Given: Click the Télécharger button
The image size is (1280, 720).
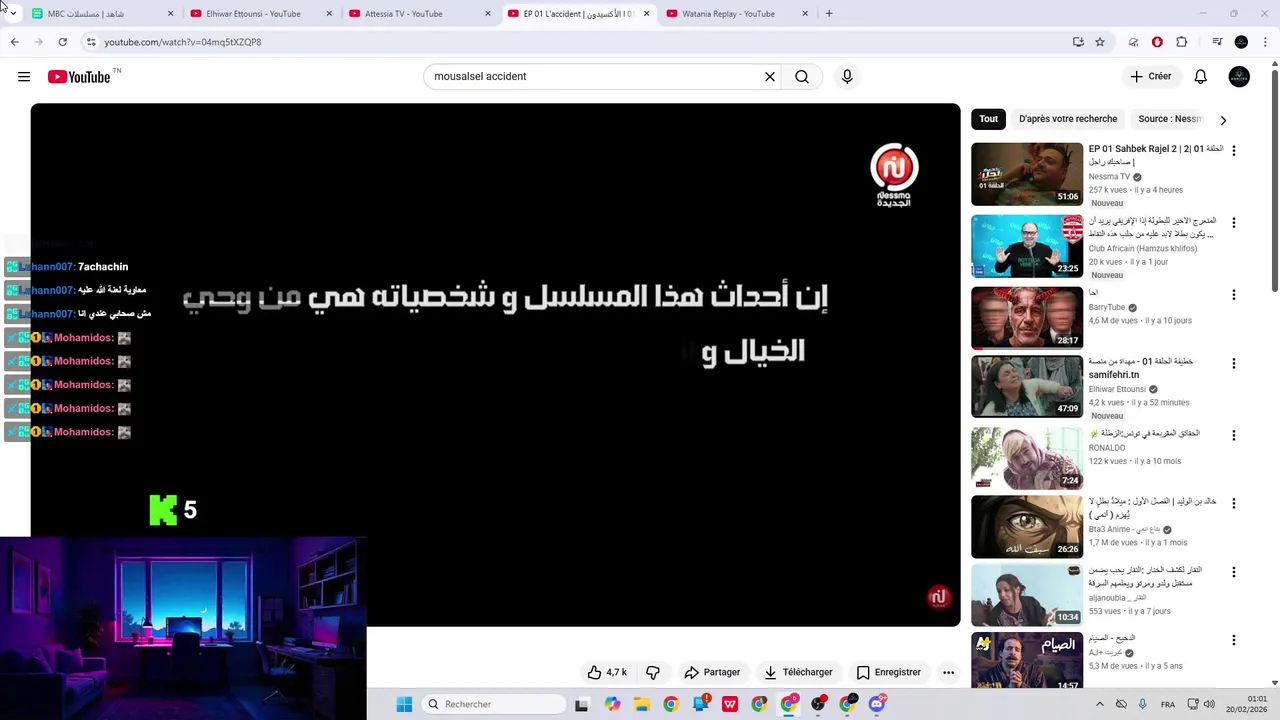Looking at the screenshot, I should coord(798,672).
